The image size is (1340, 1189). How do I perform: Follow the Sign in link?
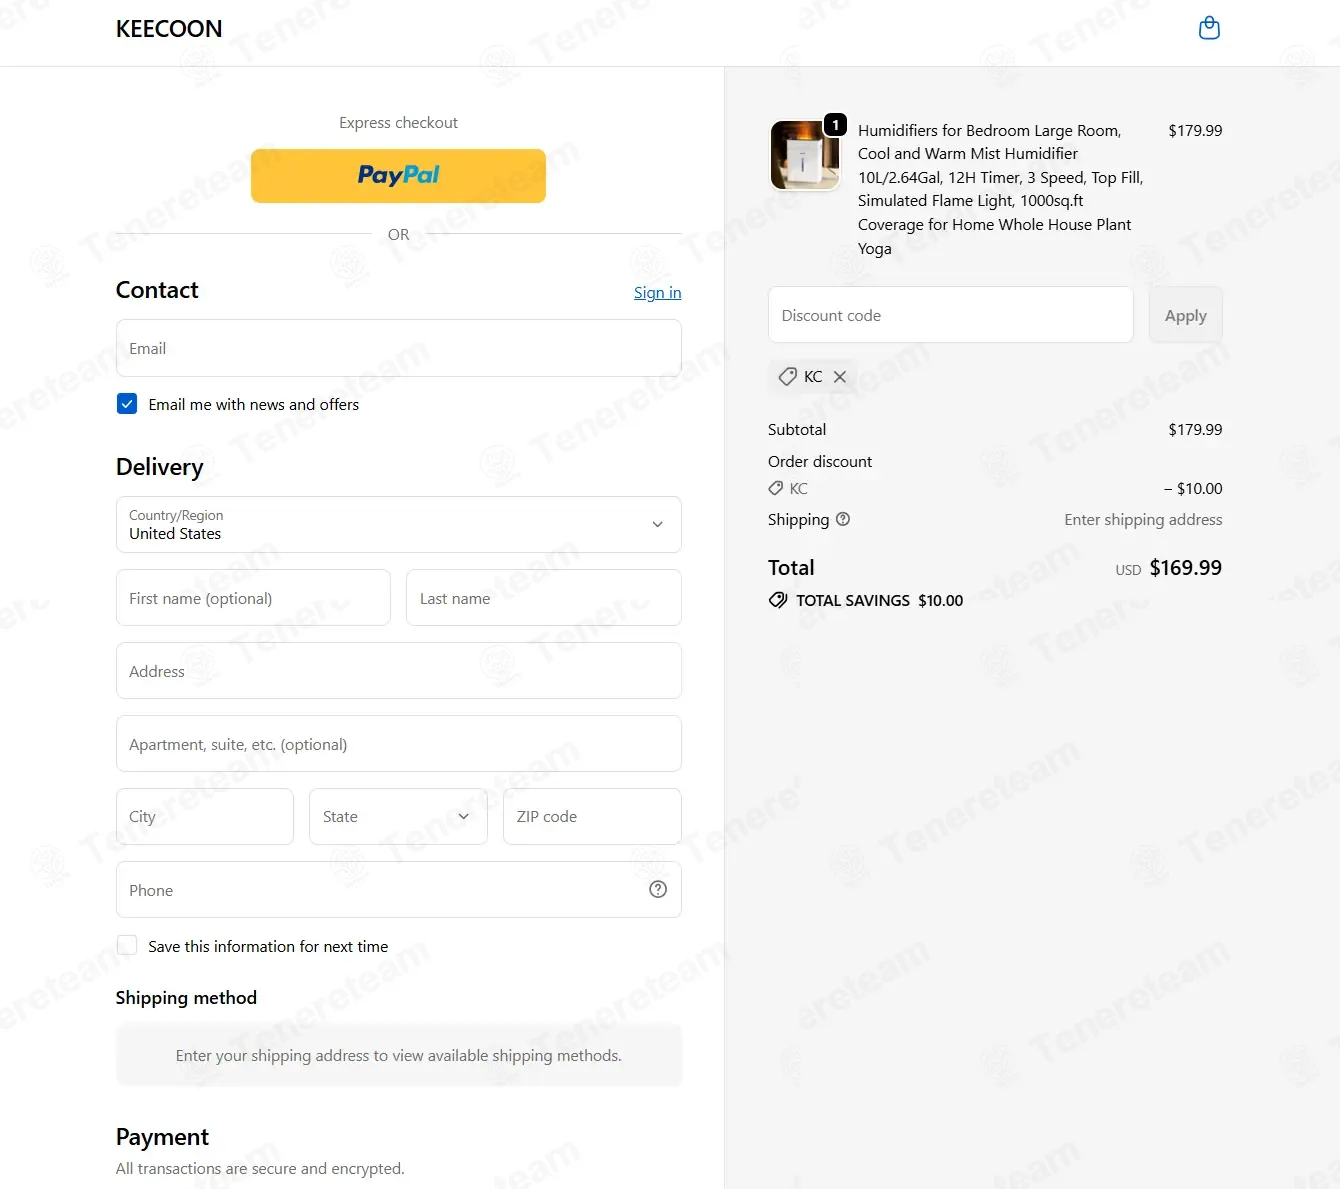657,292
